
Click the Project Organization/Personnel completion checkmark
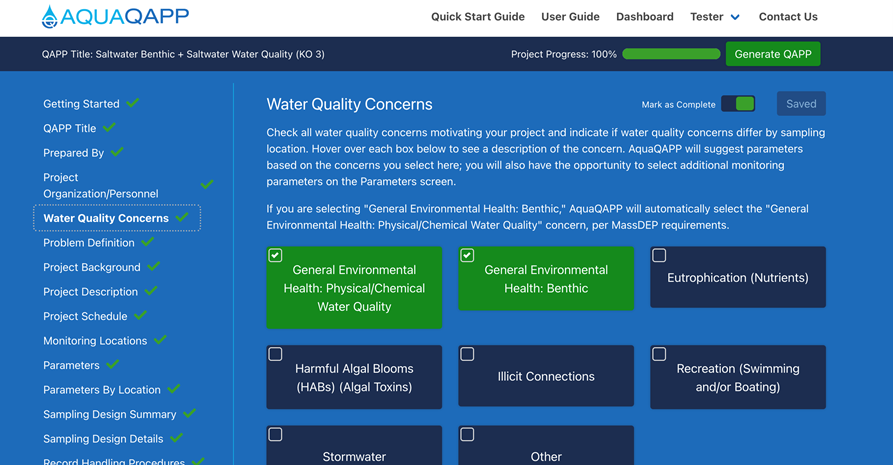coord(207,184)
